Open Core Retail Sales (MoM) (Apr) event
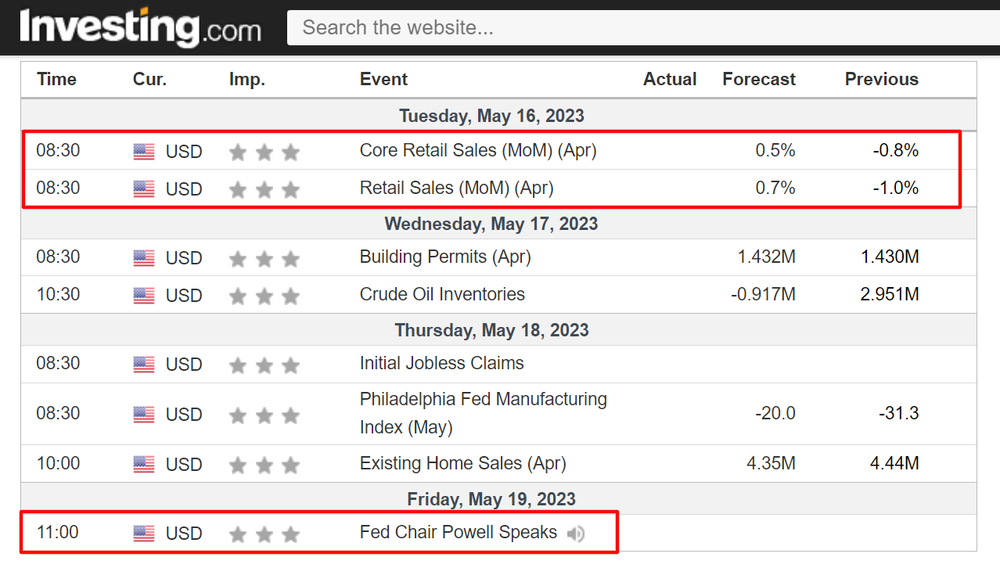This screenshot has height=564, width=1000. 478,151
